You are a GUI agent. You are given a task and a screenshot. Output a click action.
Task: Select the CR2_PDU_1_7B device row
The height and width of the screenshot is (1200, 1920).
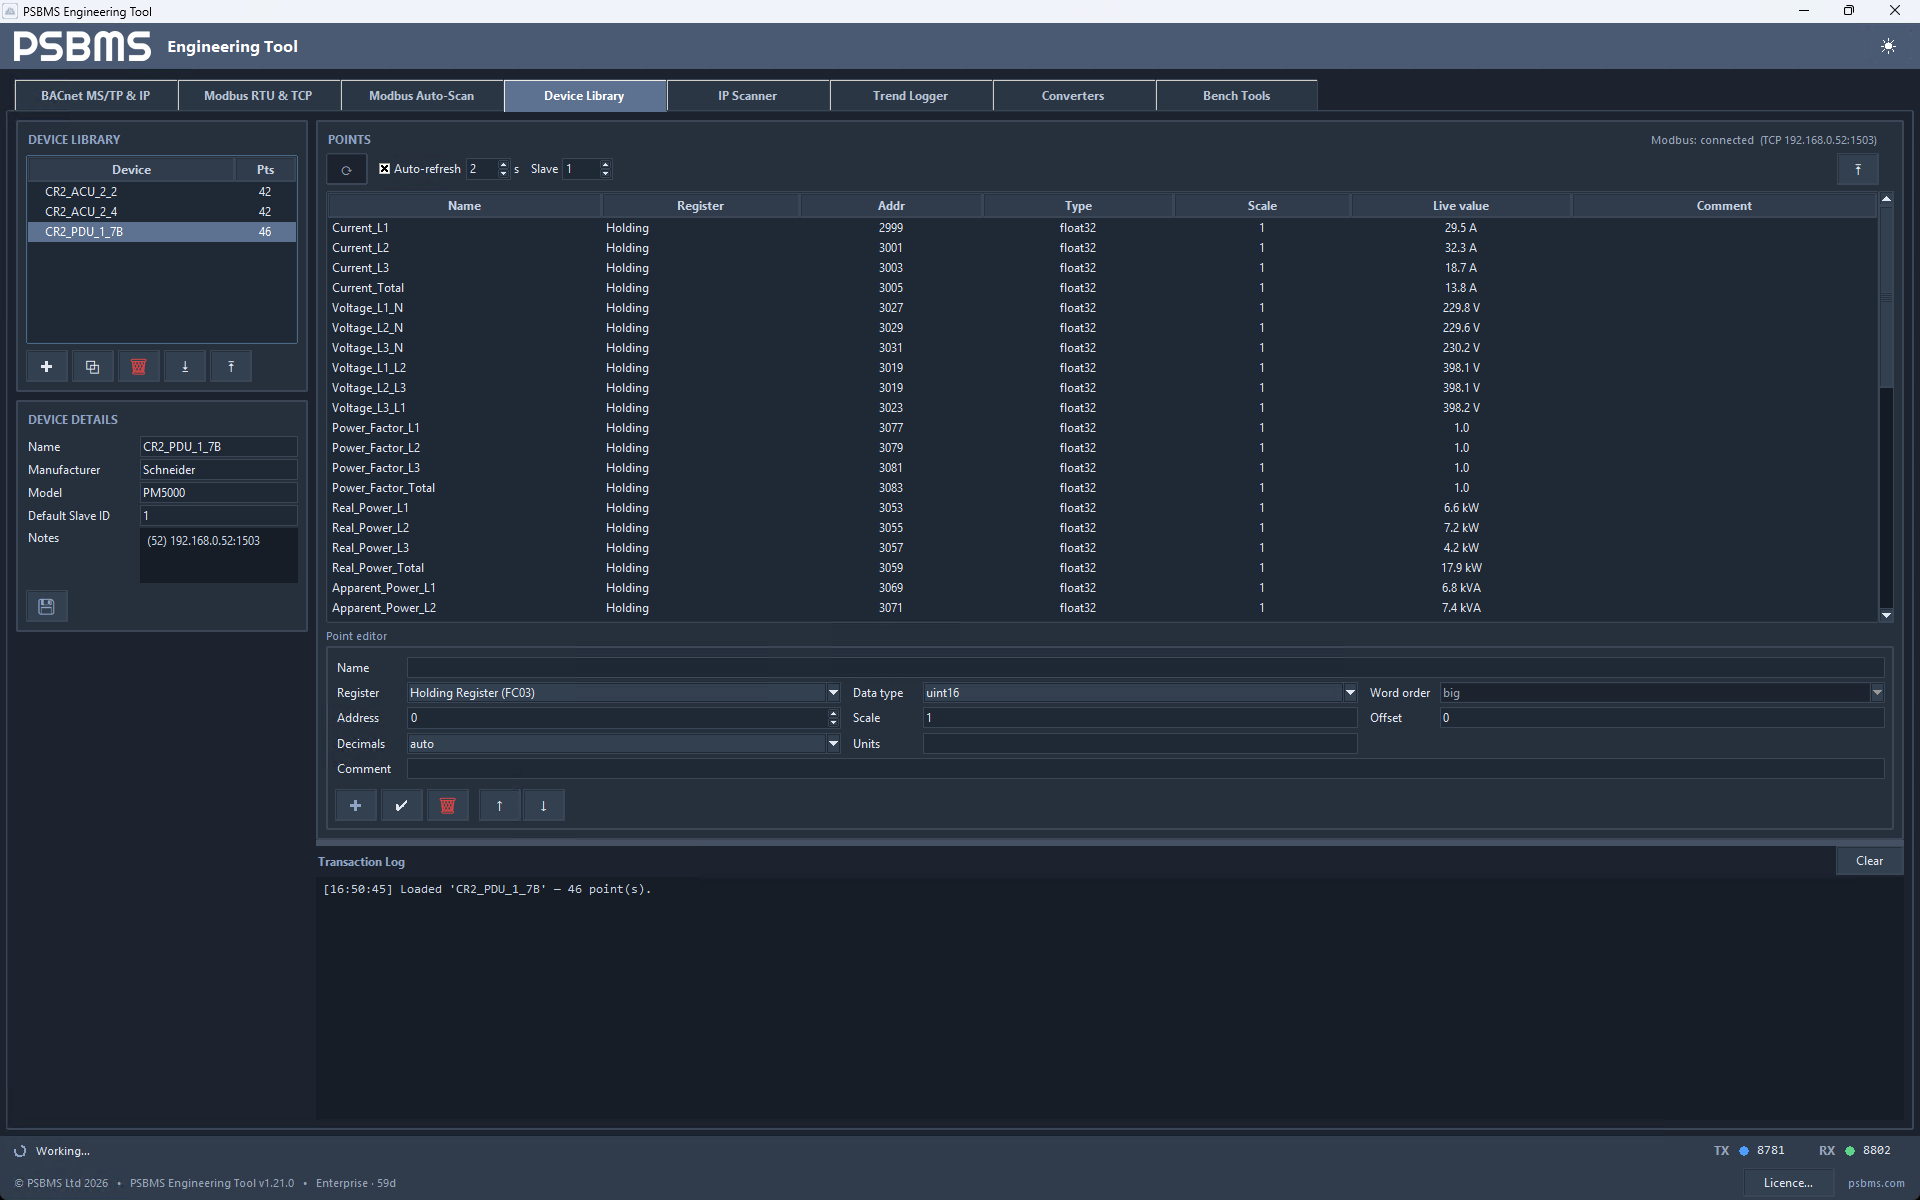coord(161,232)
